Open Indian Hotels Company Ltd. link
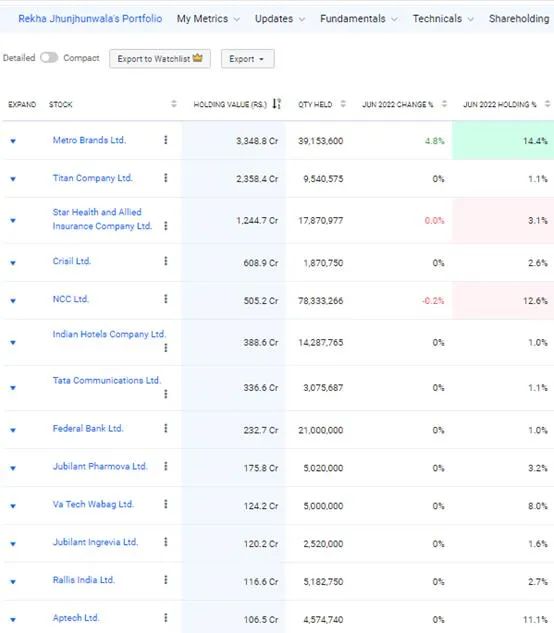The image size is (554, 633). (109, 334)
